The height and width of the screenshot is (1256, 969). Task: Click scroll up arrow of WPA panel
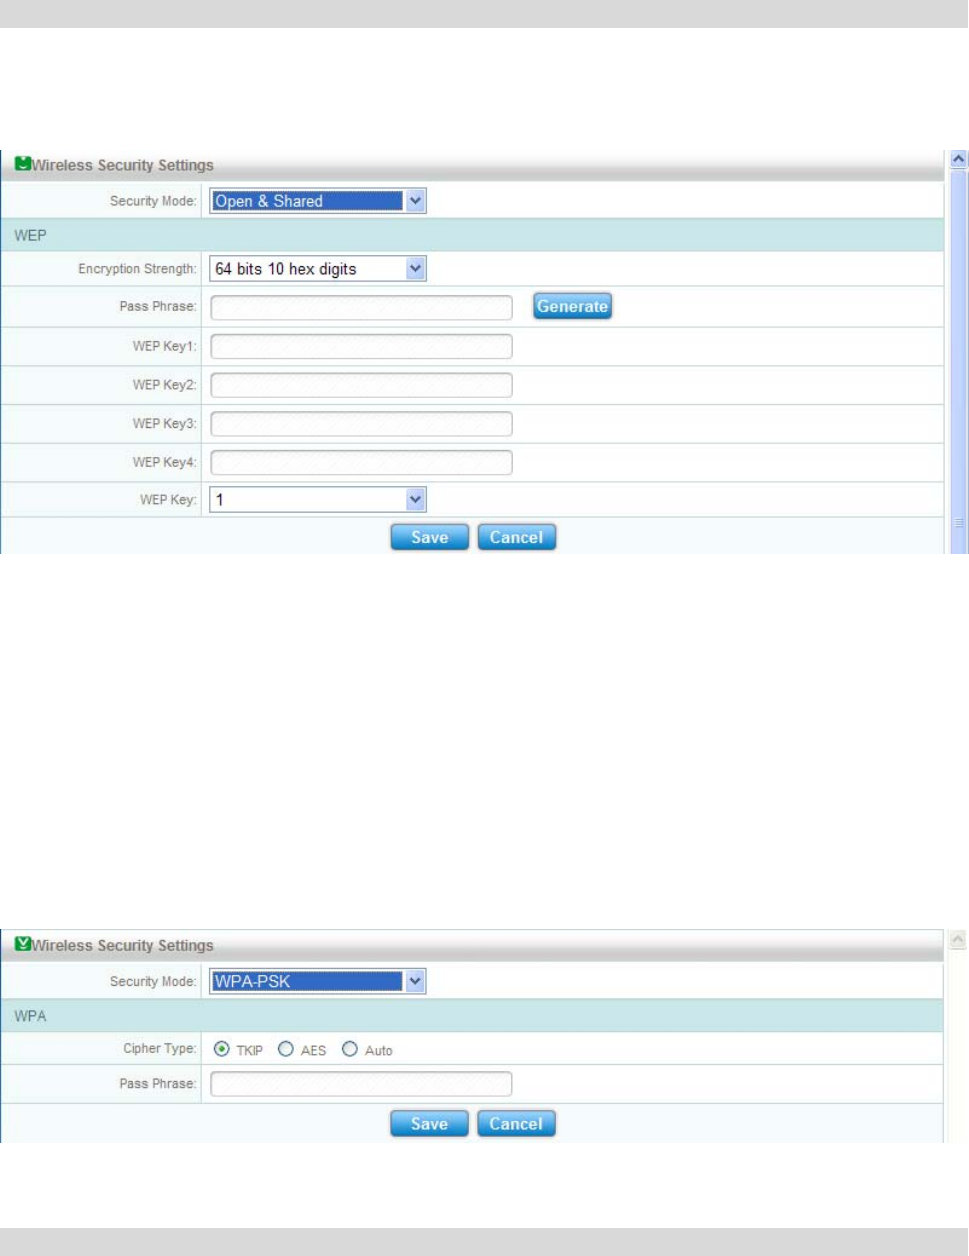[x=957, y=939]
